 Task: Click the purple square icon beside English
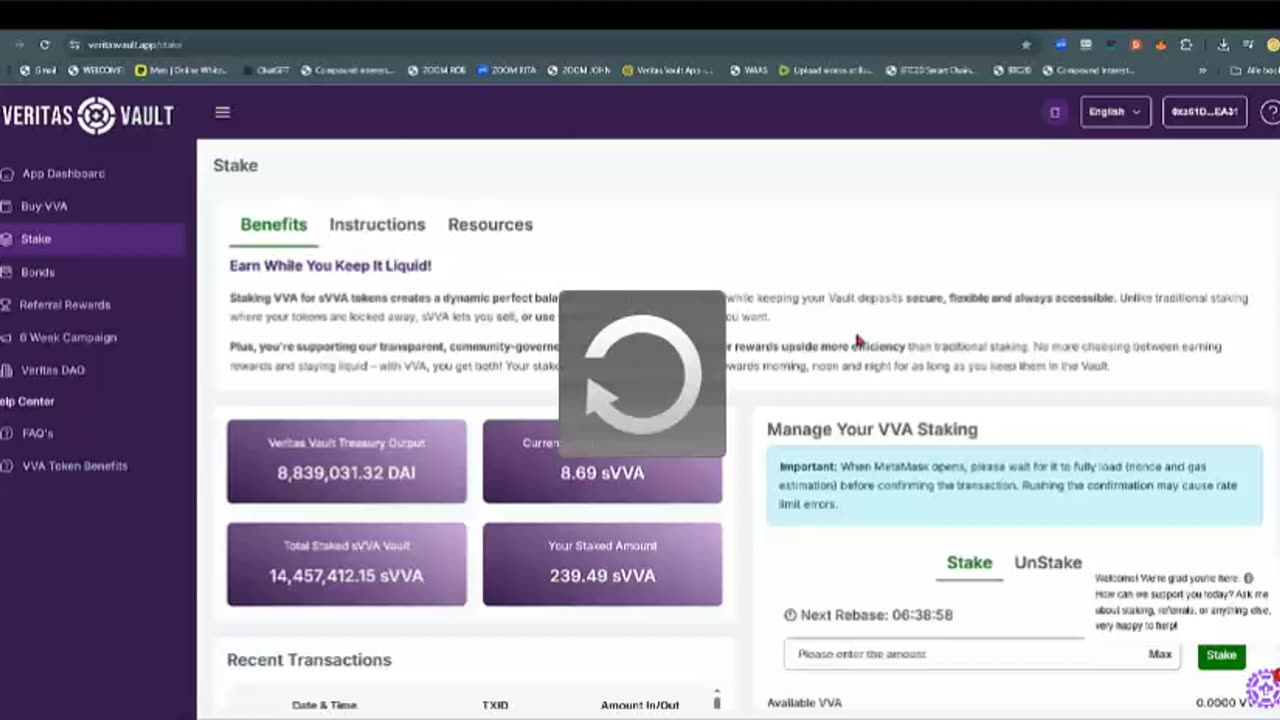pos(1054,112)
